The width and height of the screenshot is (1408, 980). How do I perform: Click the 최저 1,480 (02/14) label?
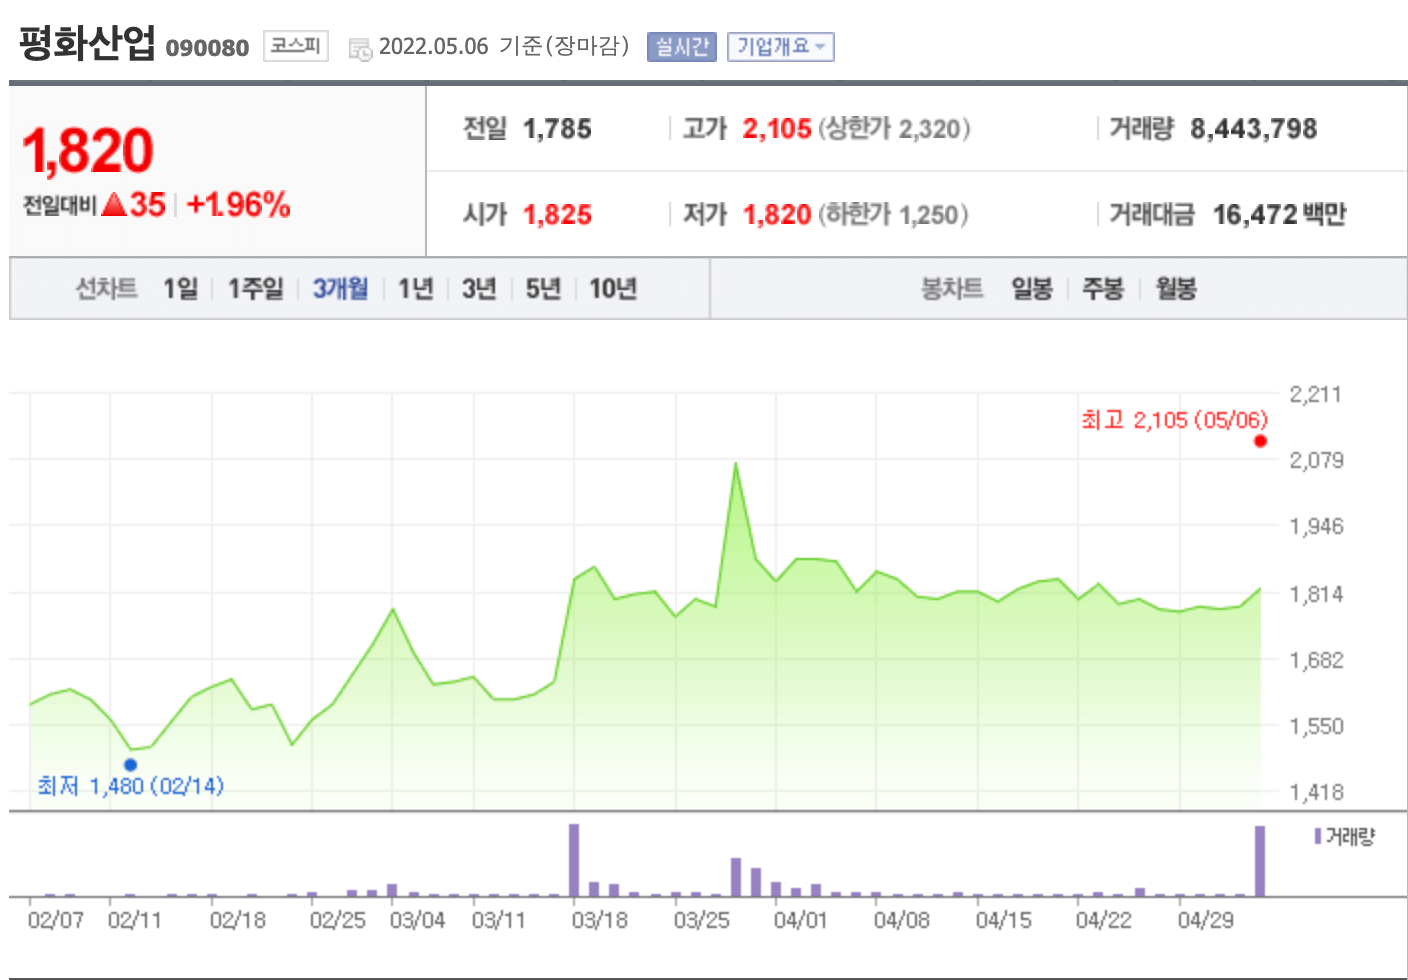(x=130, y=786)
